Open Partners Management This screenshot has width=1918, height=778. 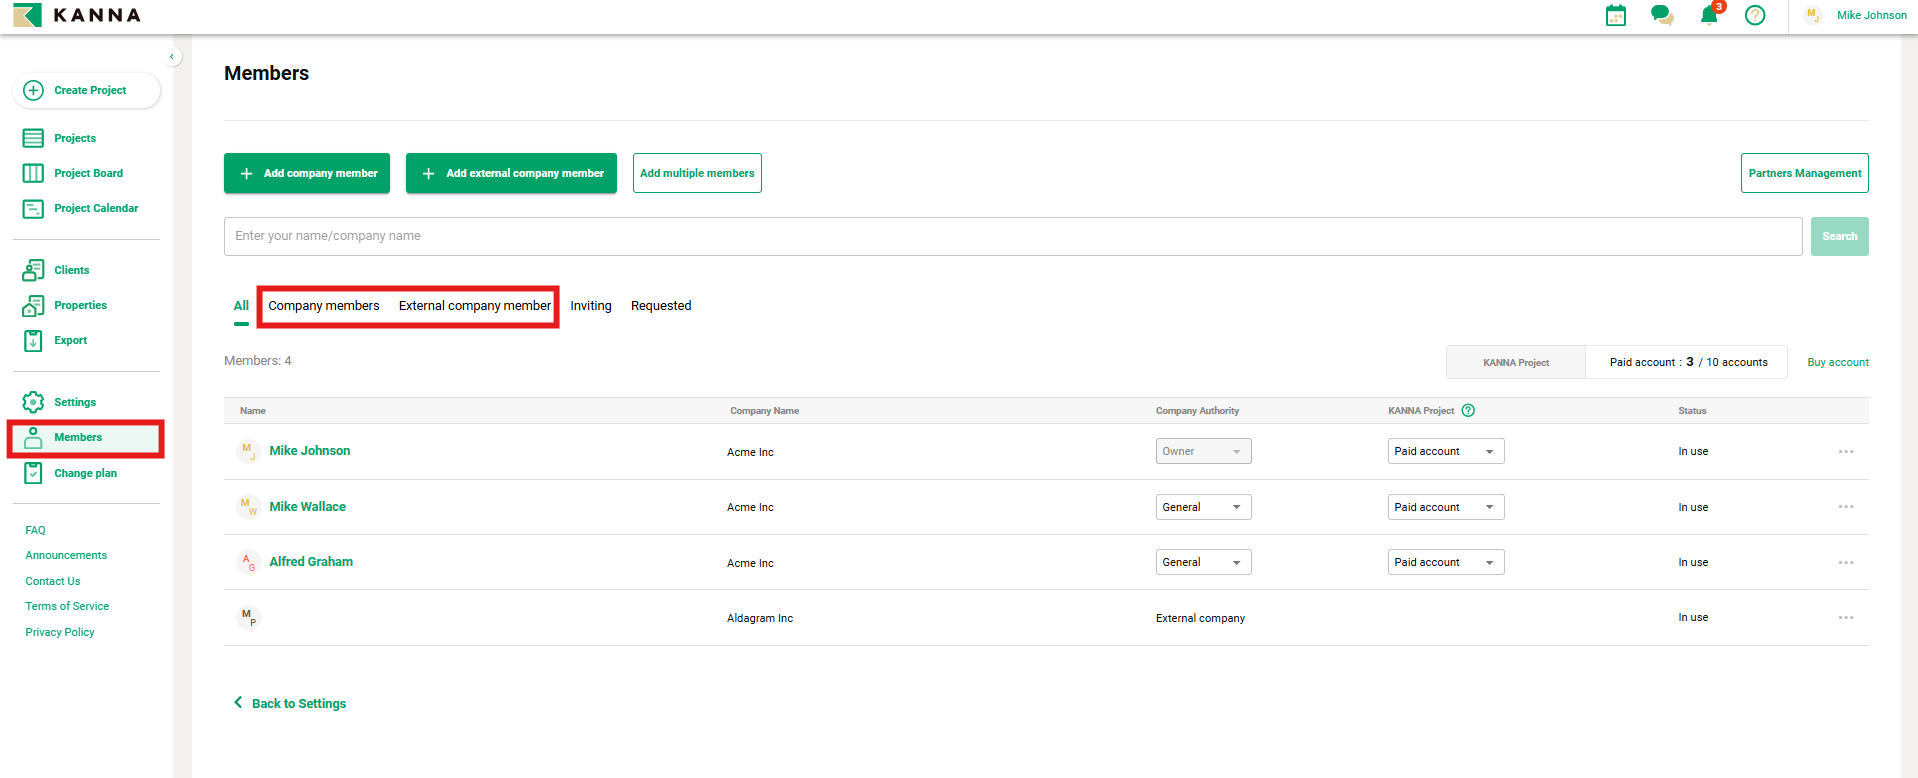[x=1804, y=173]
